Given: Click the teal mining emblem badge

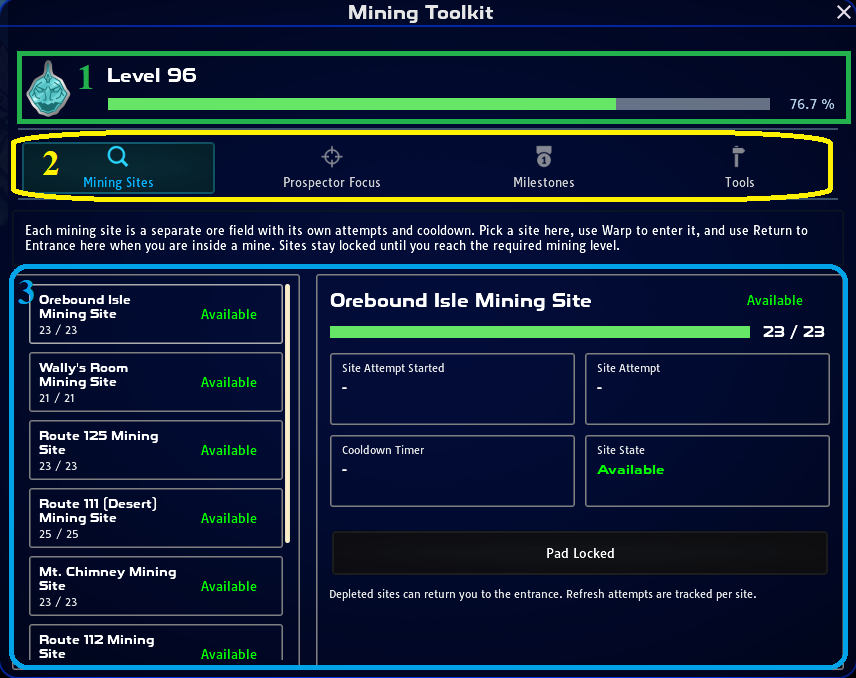Looking at the screenshot, I should pos(49,89).
